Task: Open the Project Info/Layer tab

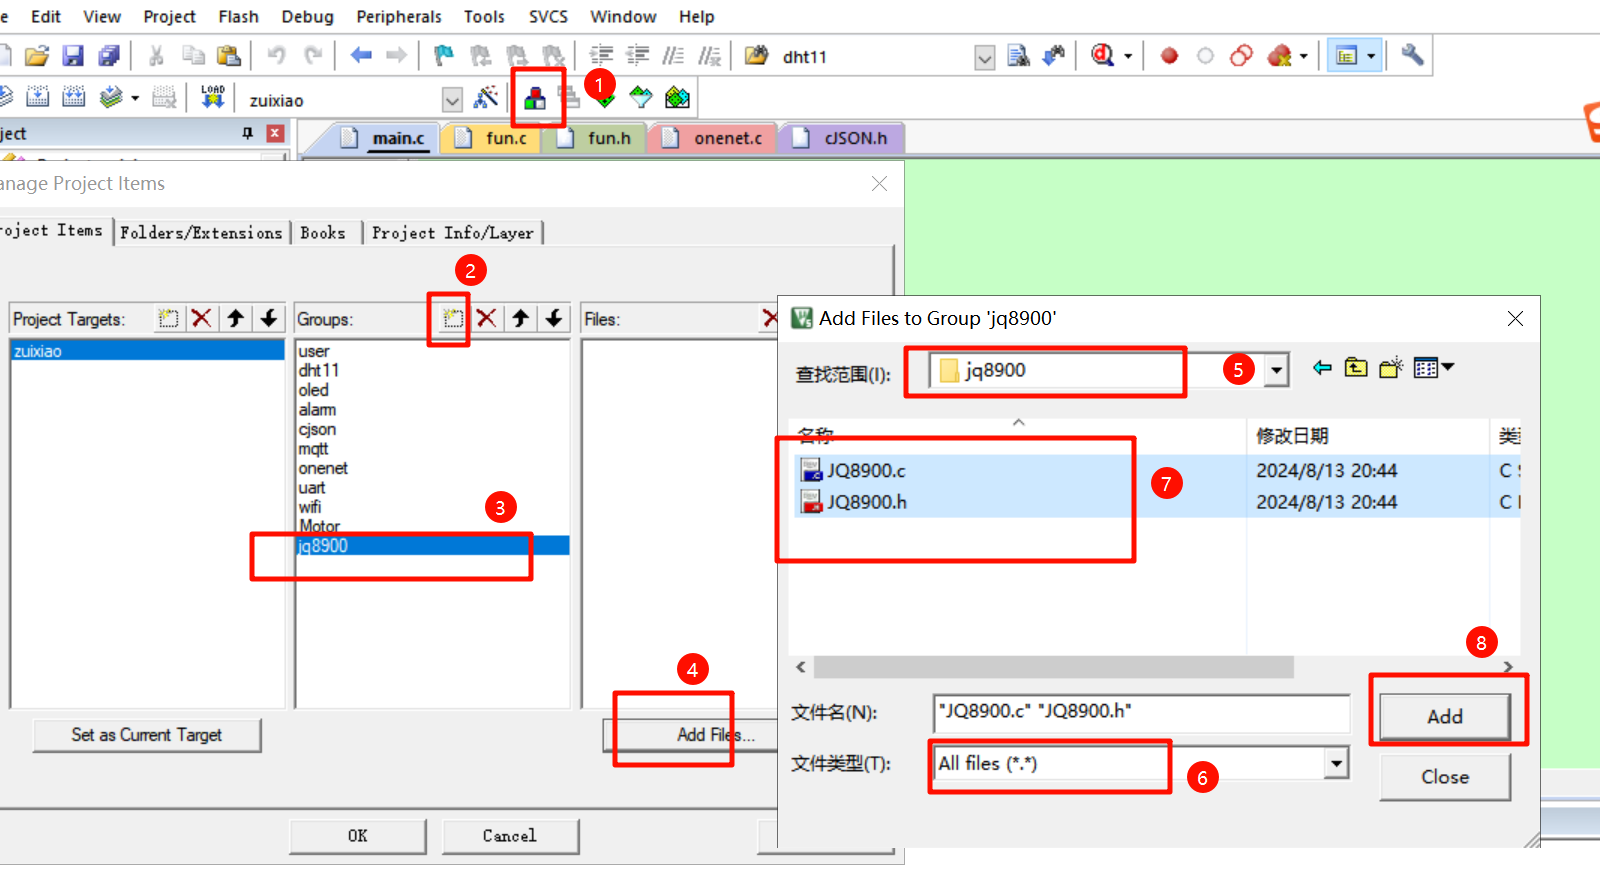Action: coord(453,232)
